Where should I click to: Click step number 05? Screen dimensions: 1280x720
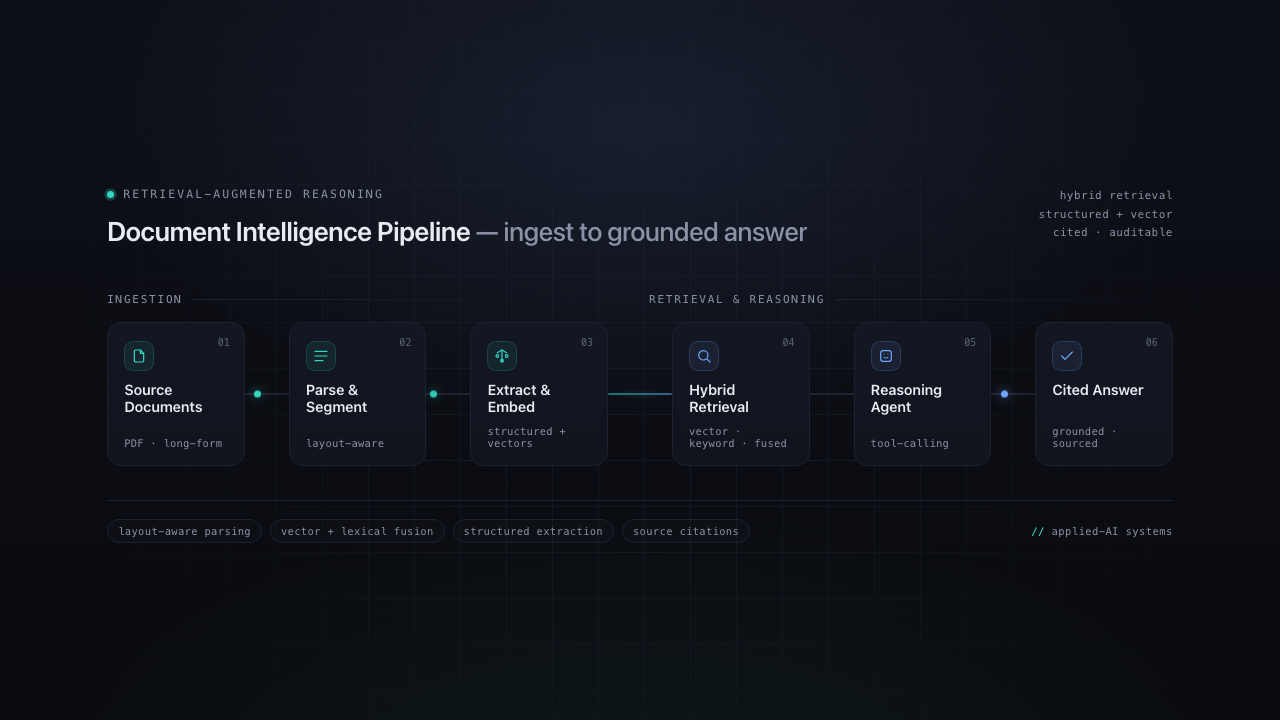click(x=970, y=343)
